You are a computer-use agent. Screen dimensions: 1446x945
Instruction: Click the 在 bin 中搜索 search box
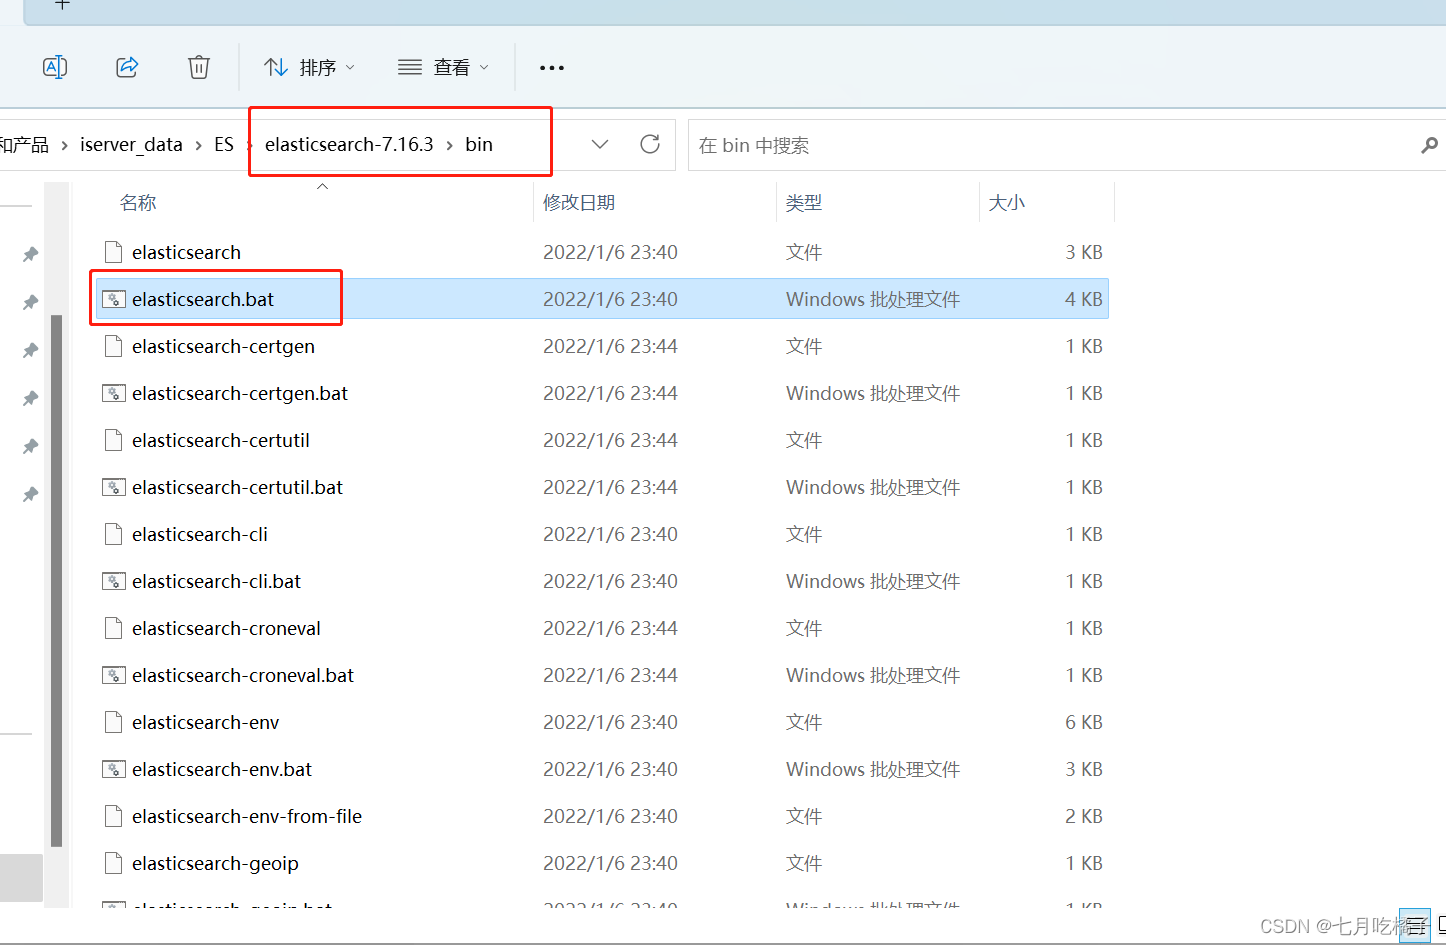1067,145
